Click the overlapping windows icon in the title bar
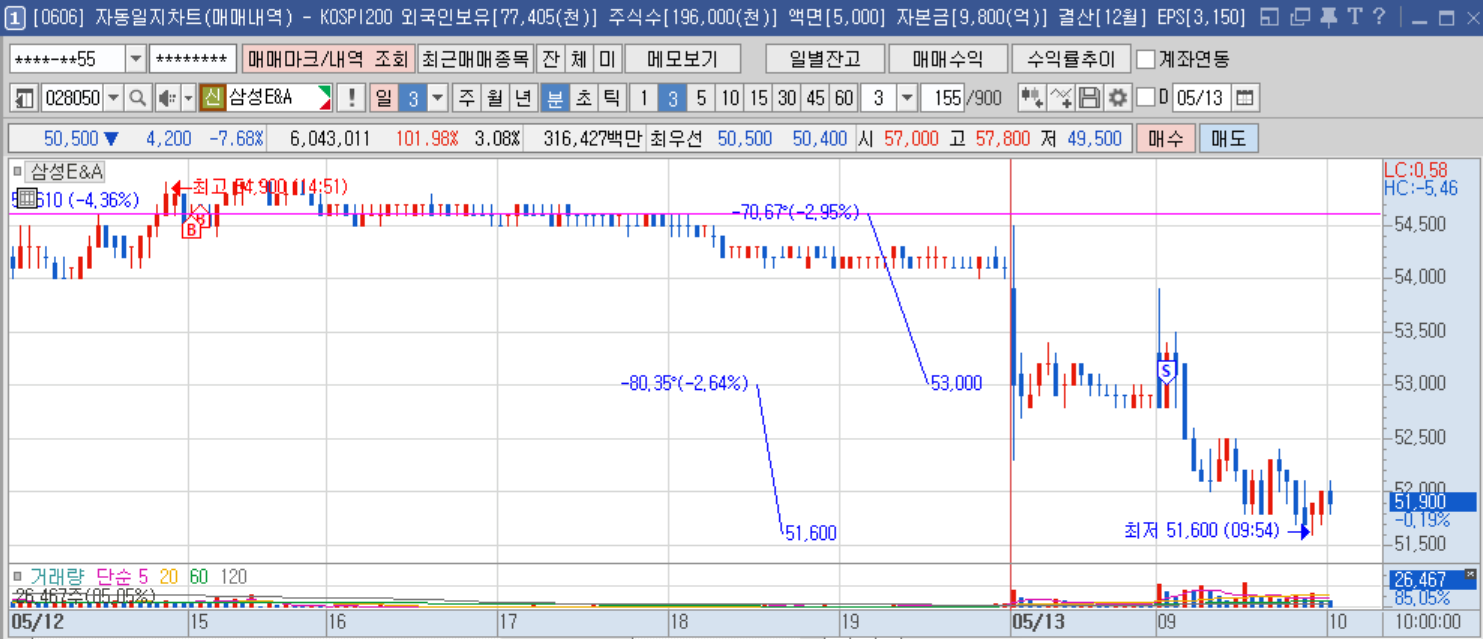The image size is (1483, 639). coord(1299,17)
